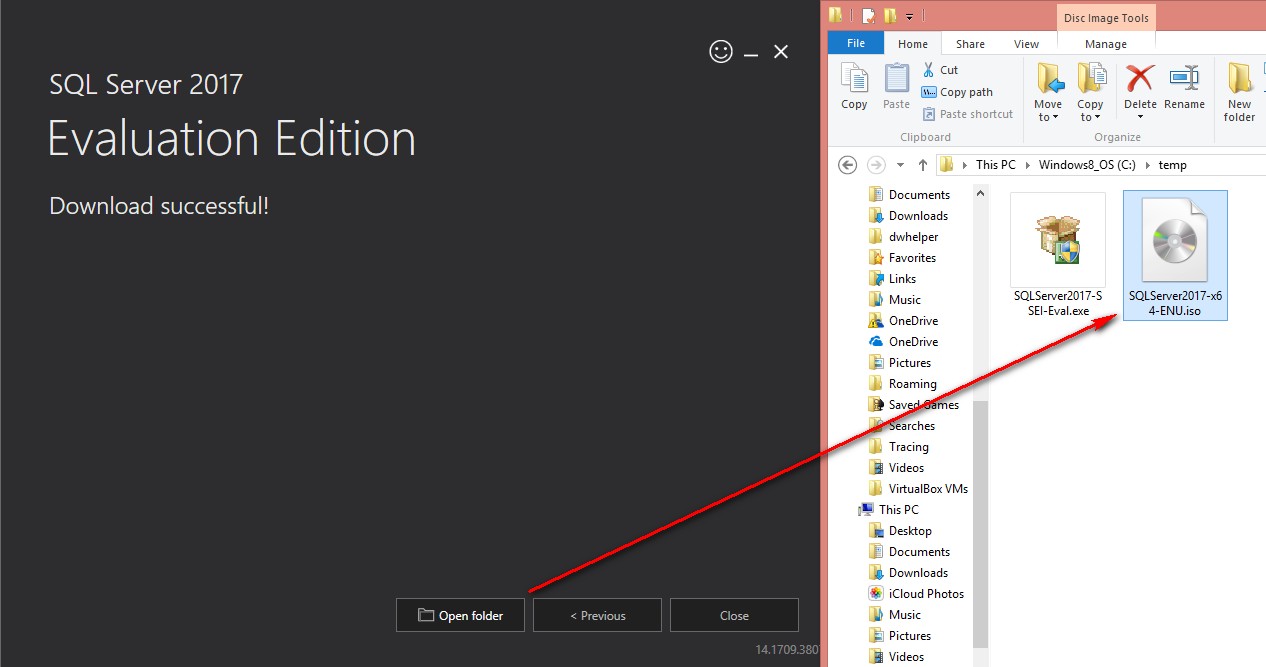Go back with Explorer's back arrow
Image resolution: width=1266 pixels, height=667 pixels.
pos(848,165)
